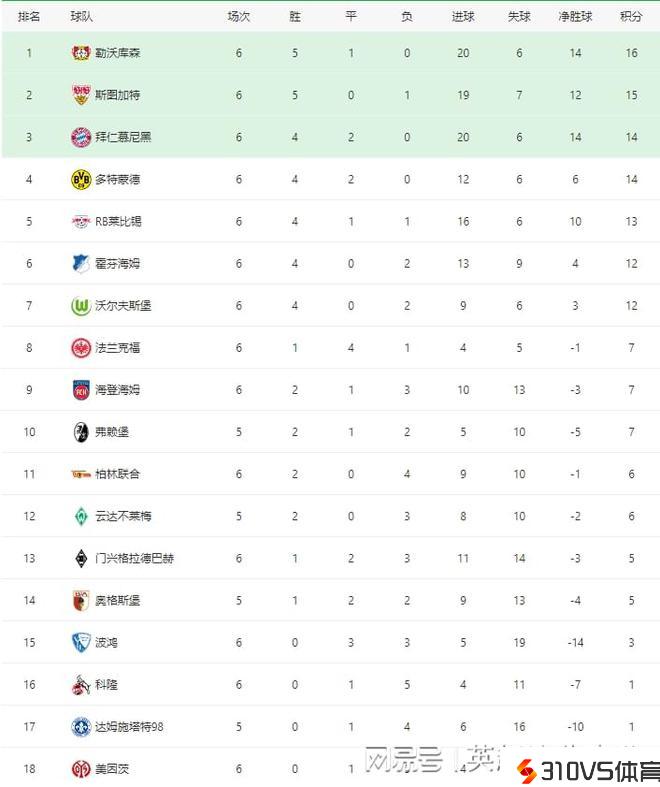
Task: Click the 场次 column header
Action: click(238, 17)
